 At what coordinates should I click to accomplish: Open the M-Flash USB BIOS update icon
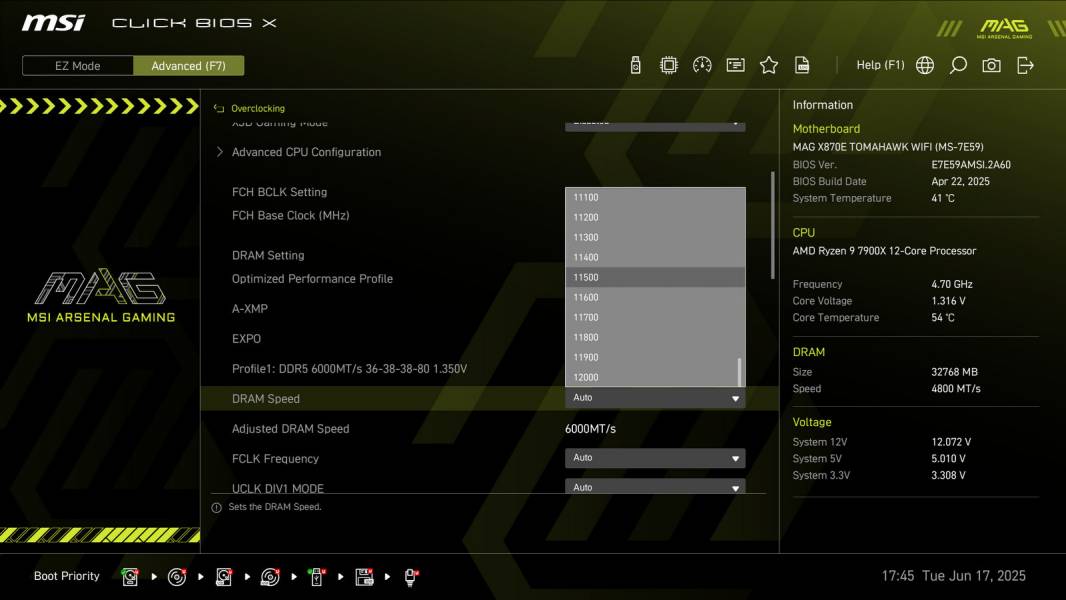[x=636, y=65]
